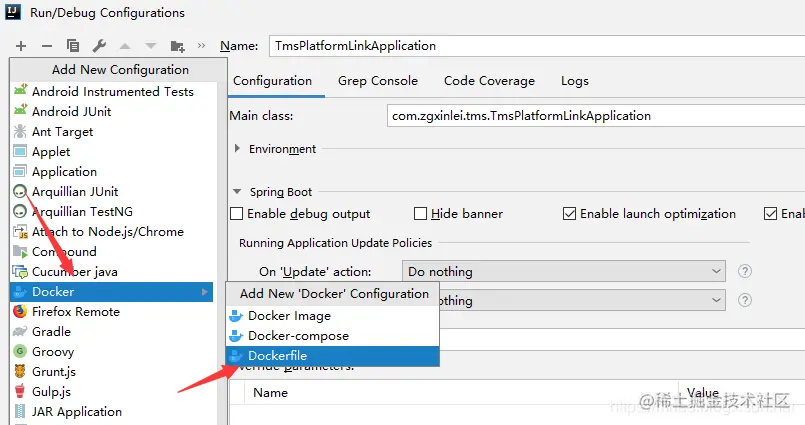
Task: Click the Ant Target spider icon
Action: coord(20,131)
